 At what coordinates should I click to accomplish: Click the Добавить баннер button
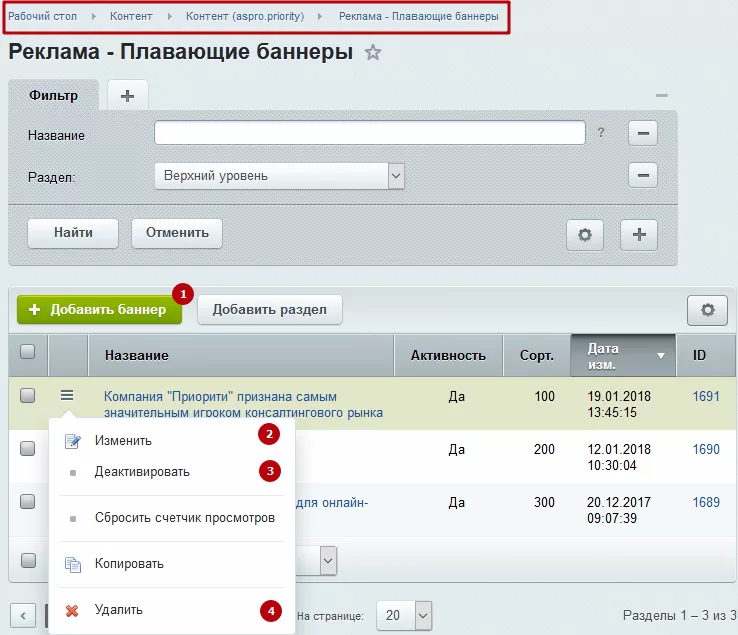tap(99, 310)
